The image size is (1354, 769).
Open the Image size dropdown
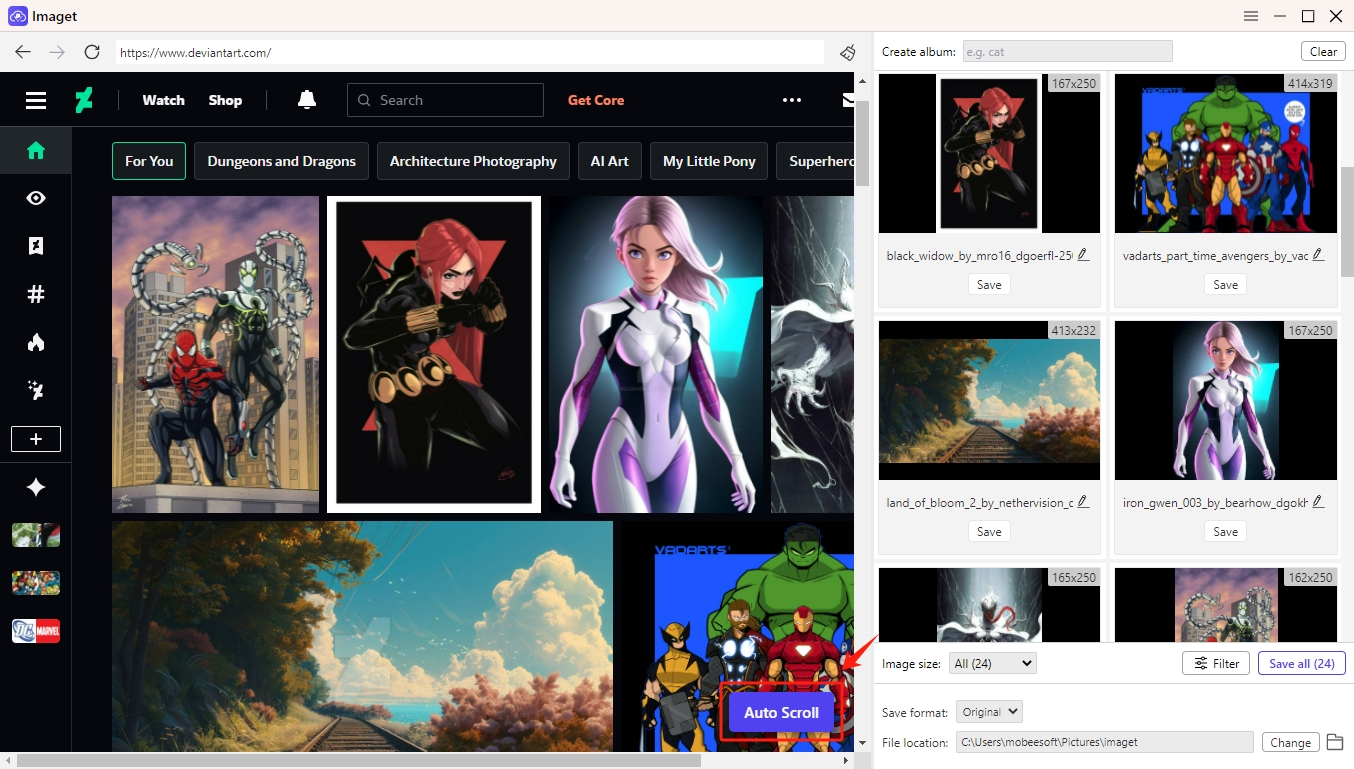coord(993,663)
